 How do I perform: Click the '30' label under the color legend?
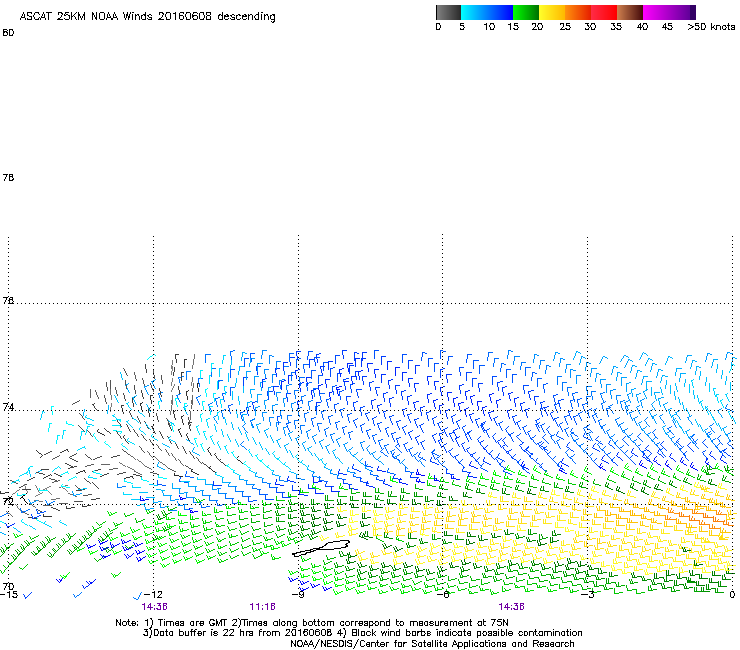(x=590, y=27)
